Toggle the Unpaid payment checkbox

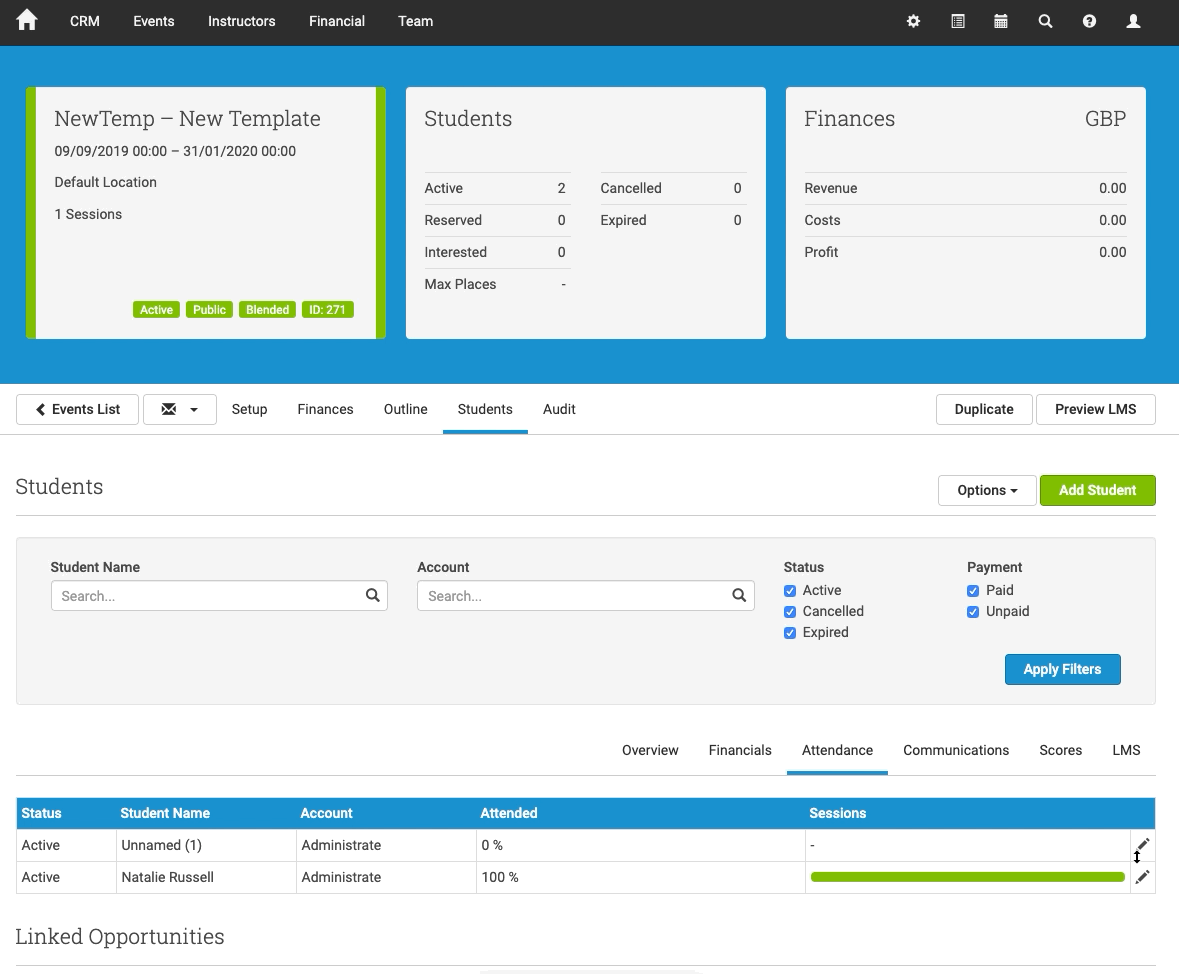click(x=973, y=612)
